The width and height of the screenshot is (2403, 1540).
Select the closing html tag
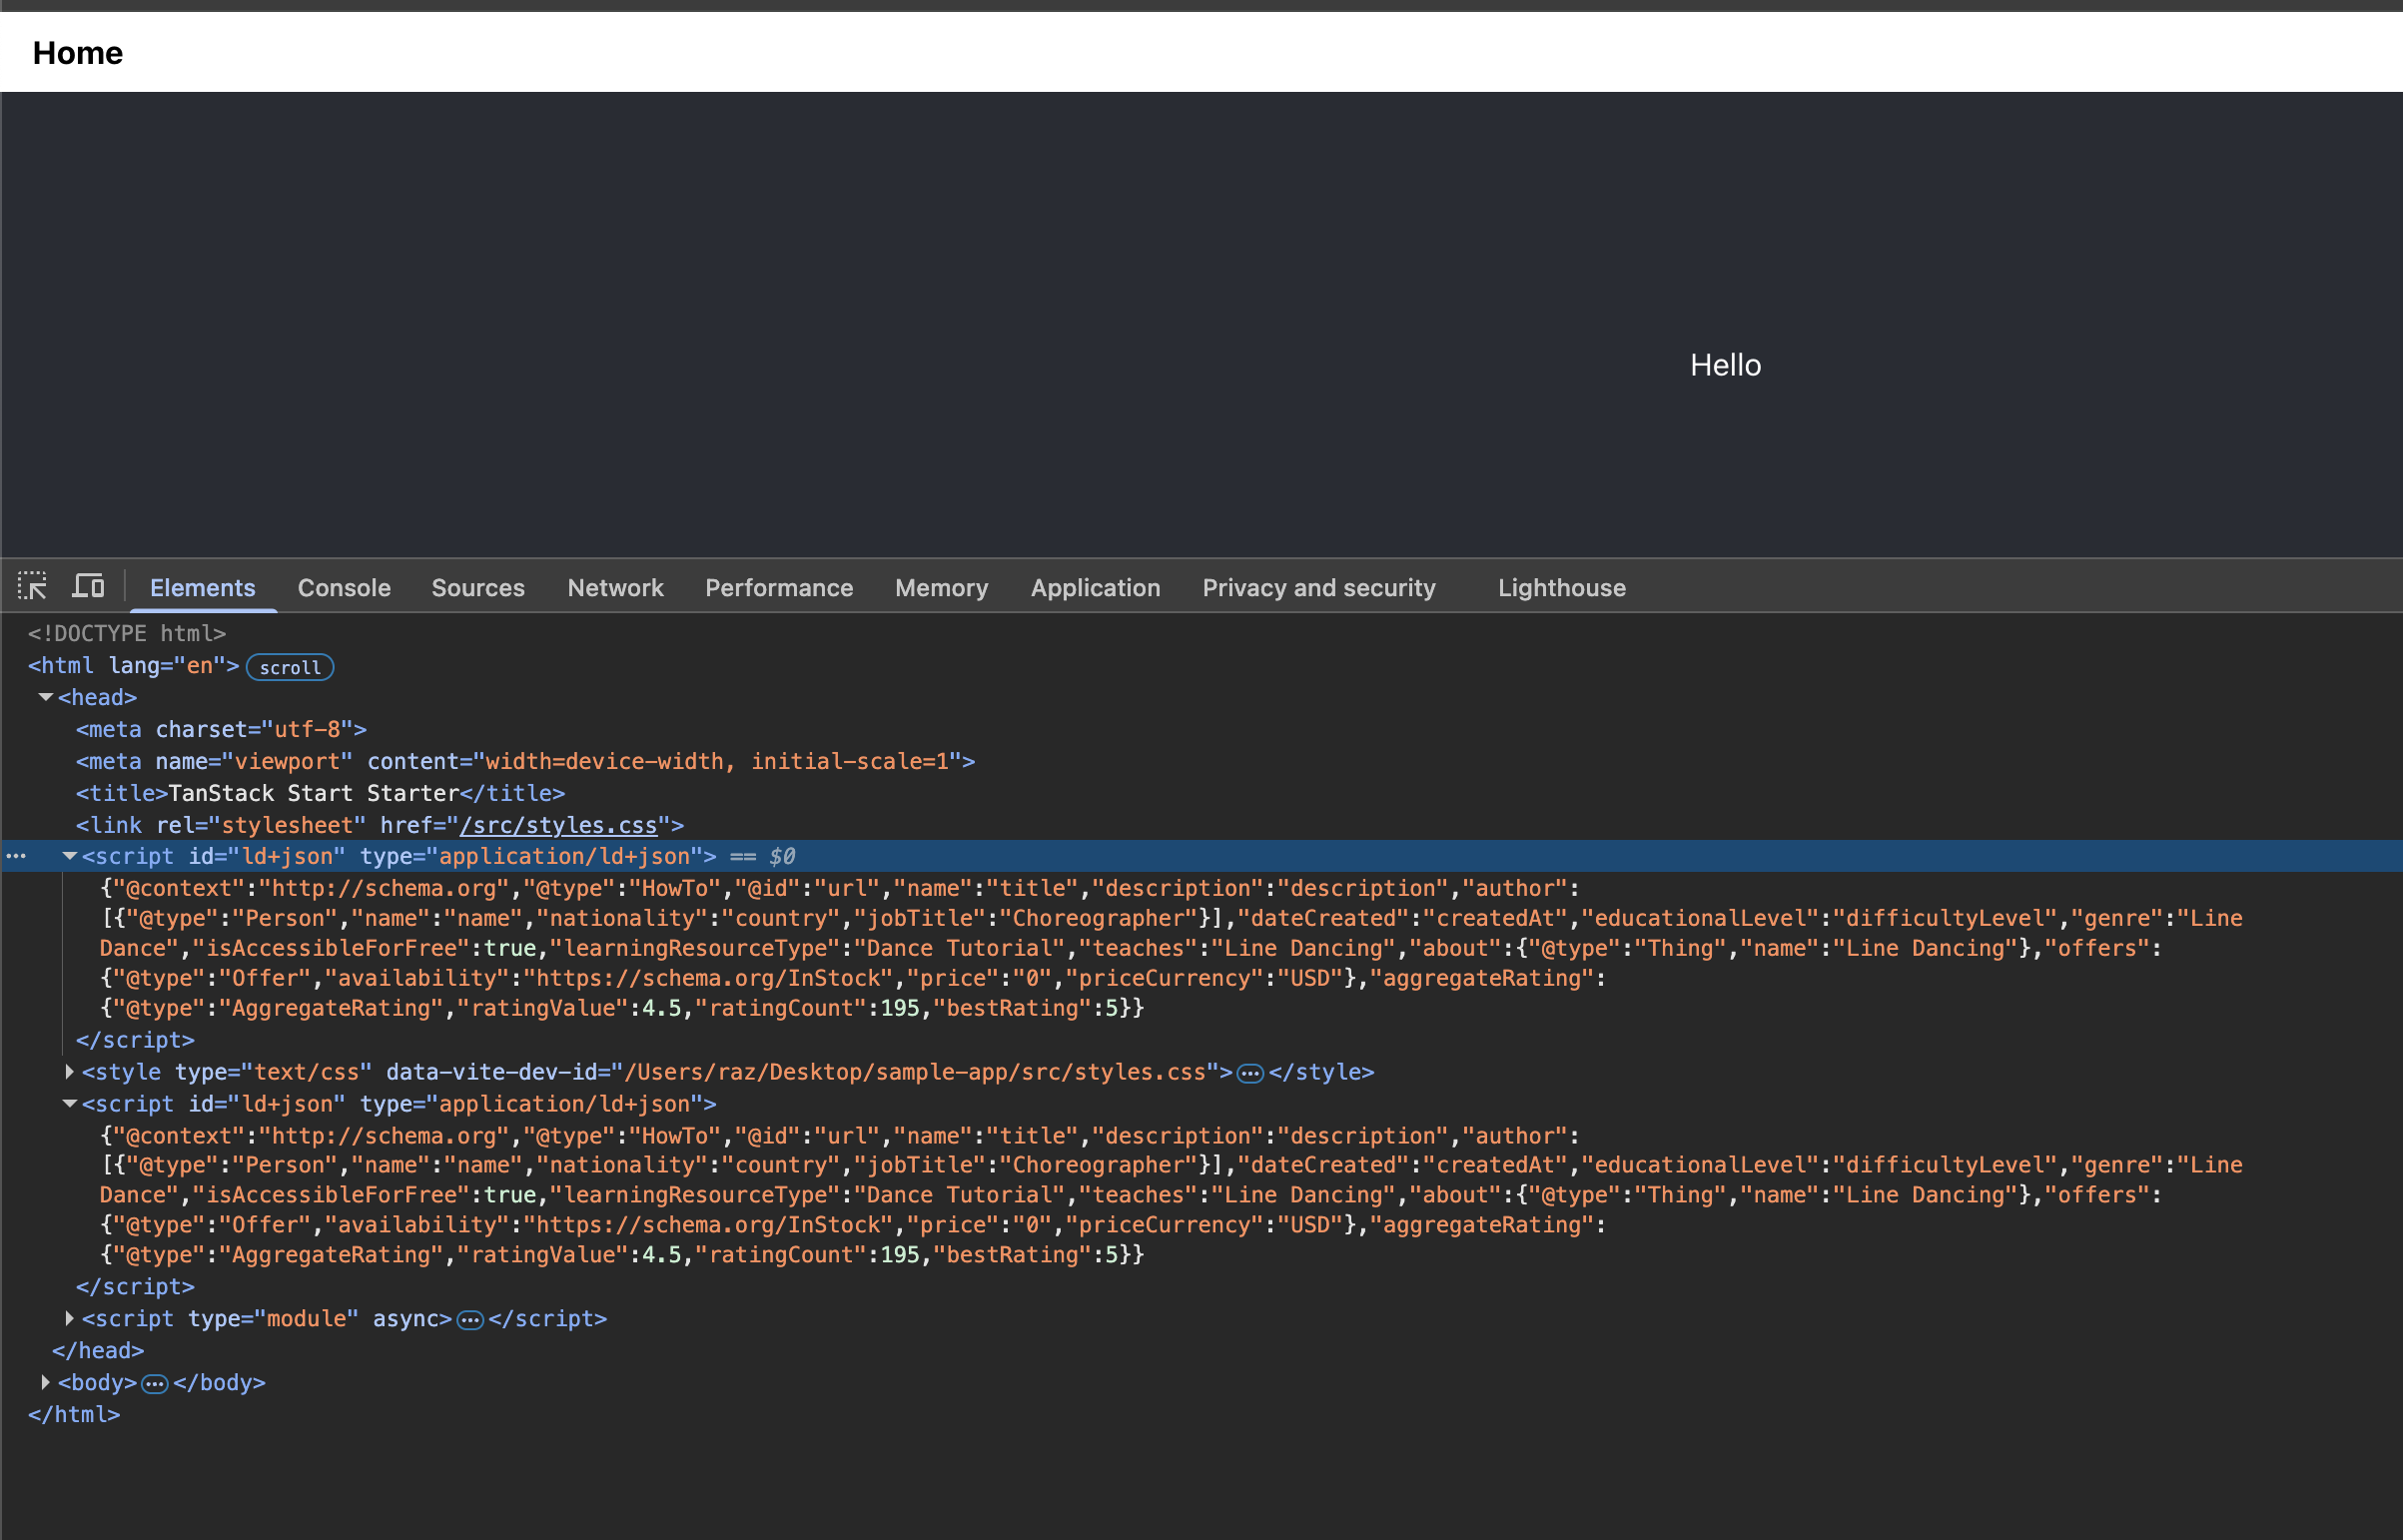[74, 1415]
